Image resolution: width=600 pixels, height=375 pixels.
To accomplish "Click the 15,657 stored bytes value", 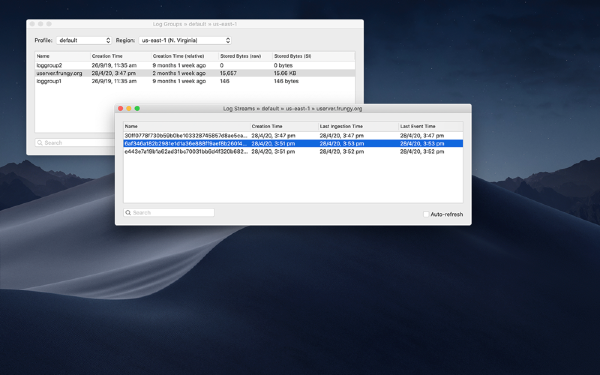I will 228,73.
